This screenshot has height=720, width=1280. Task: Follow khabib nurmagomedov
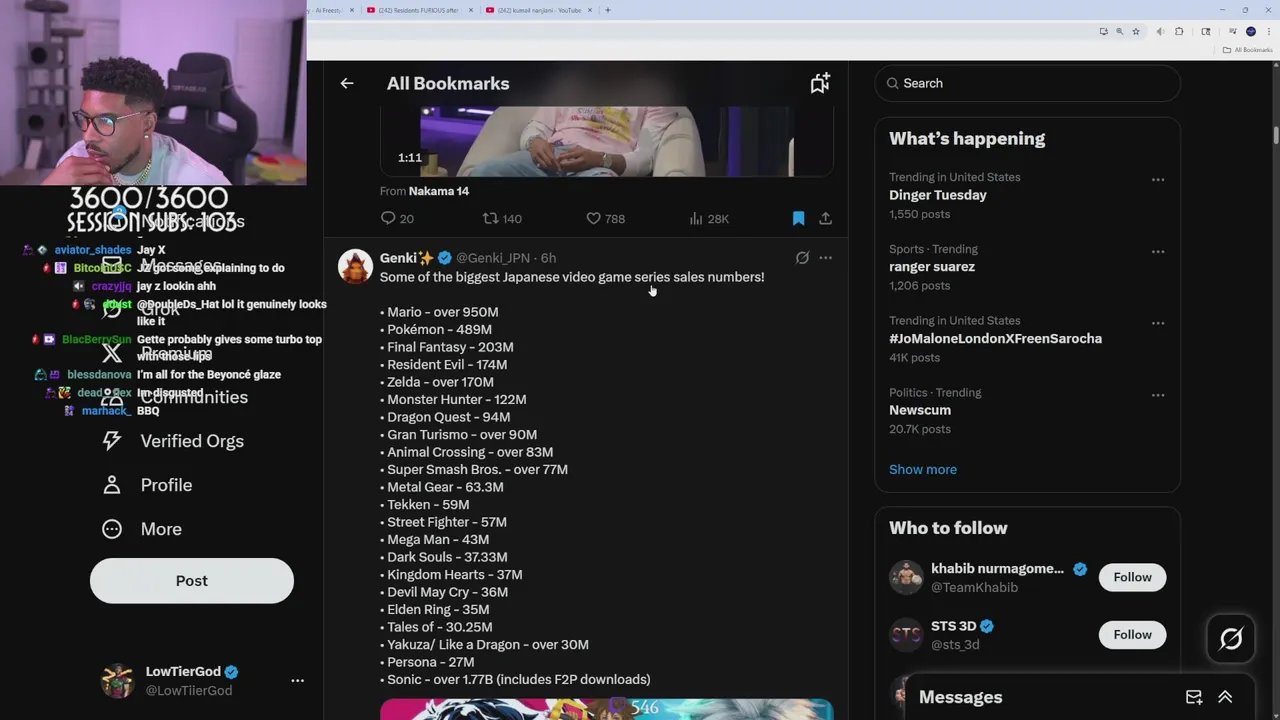[1132, 577]
